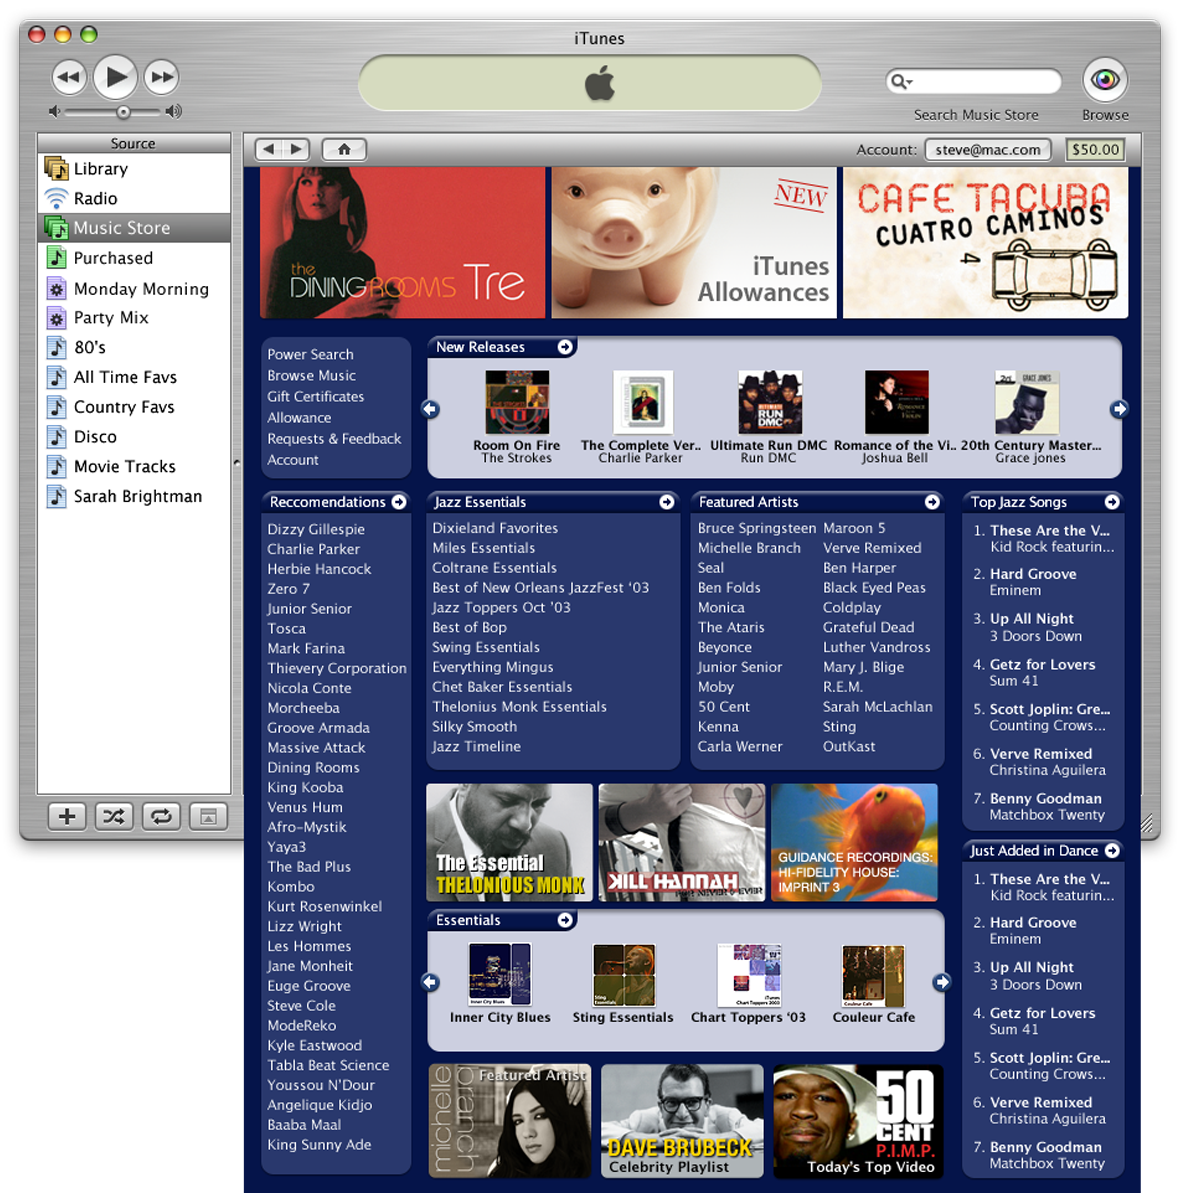Select Library in the Source list
The width and height of the screenshot is (1178, 1200).
134,169
